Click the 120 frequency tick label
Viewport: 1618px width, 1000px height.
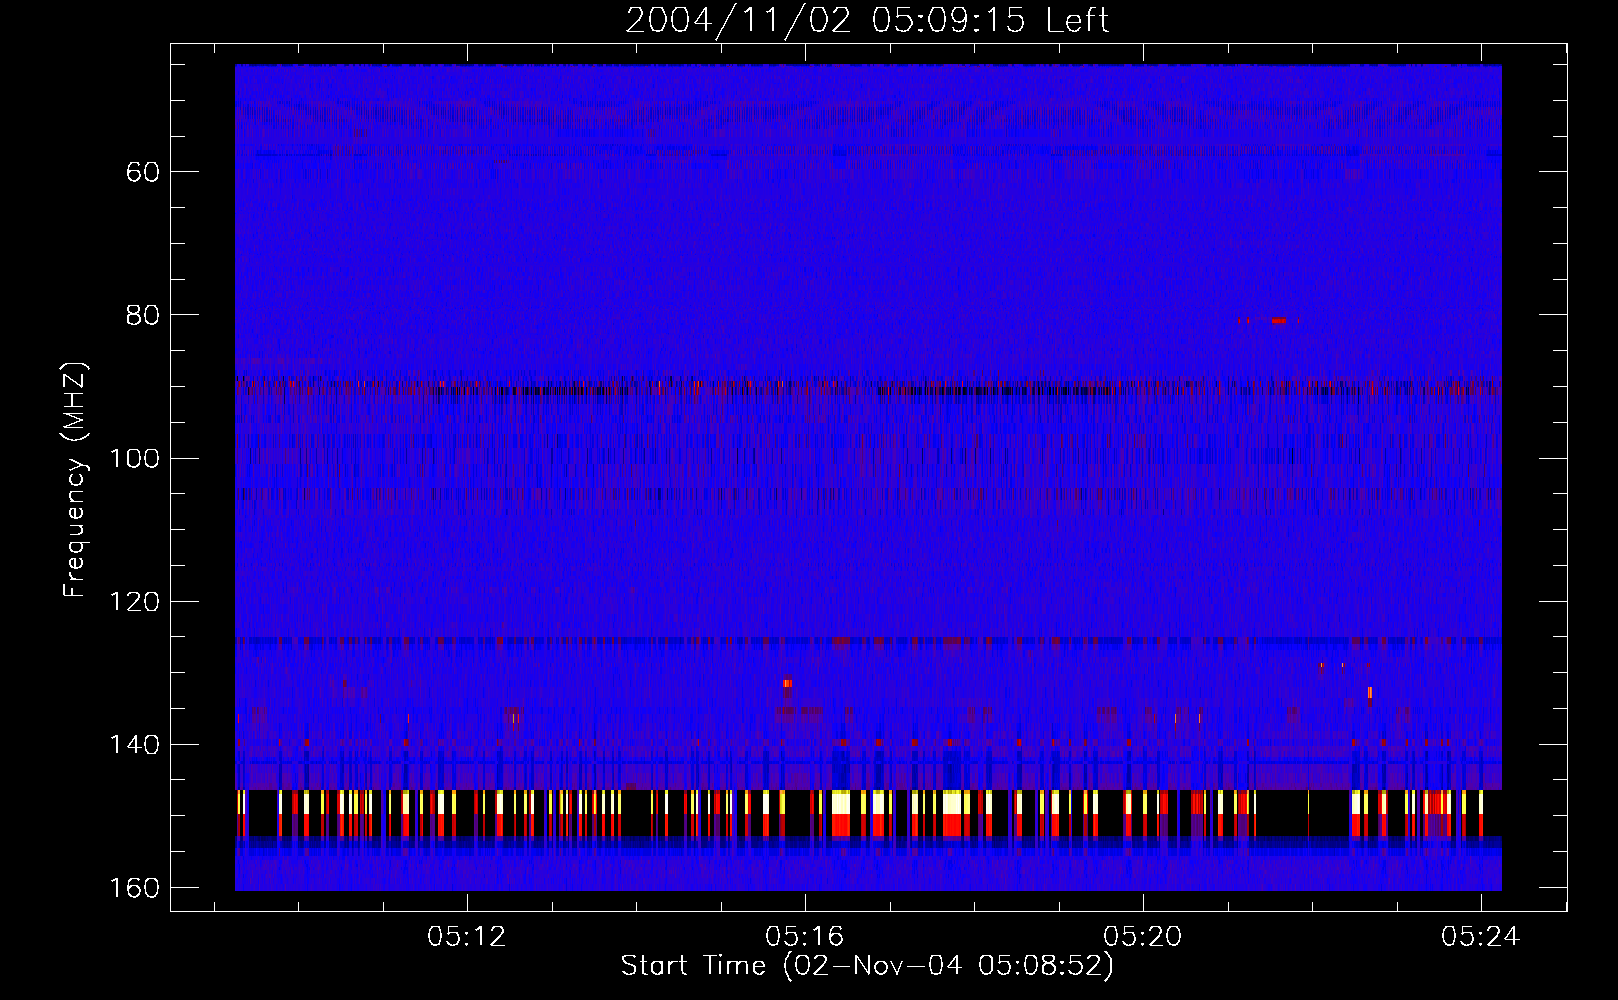tap(135, 602)
